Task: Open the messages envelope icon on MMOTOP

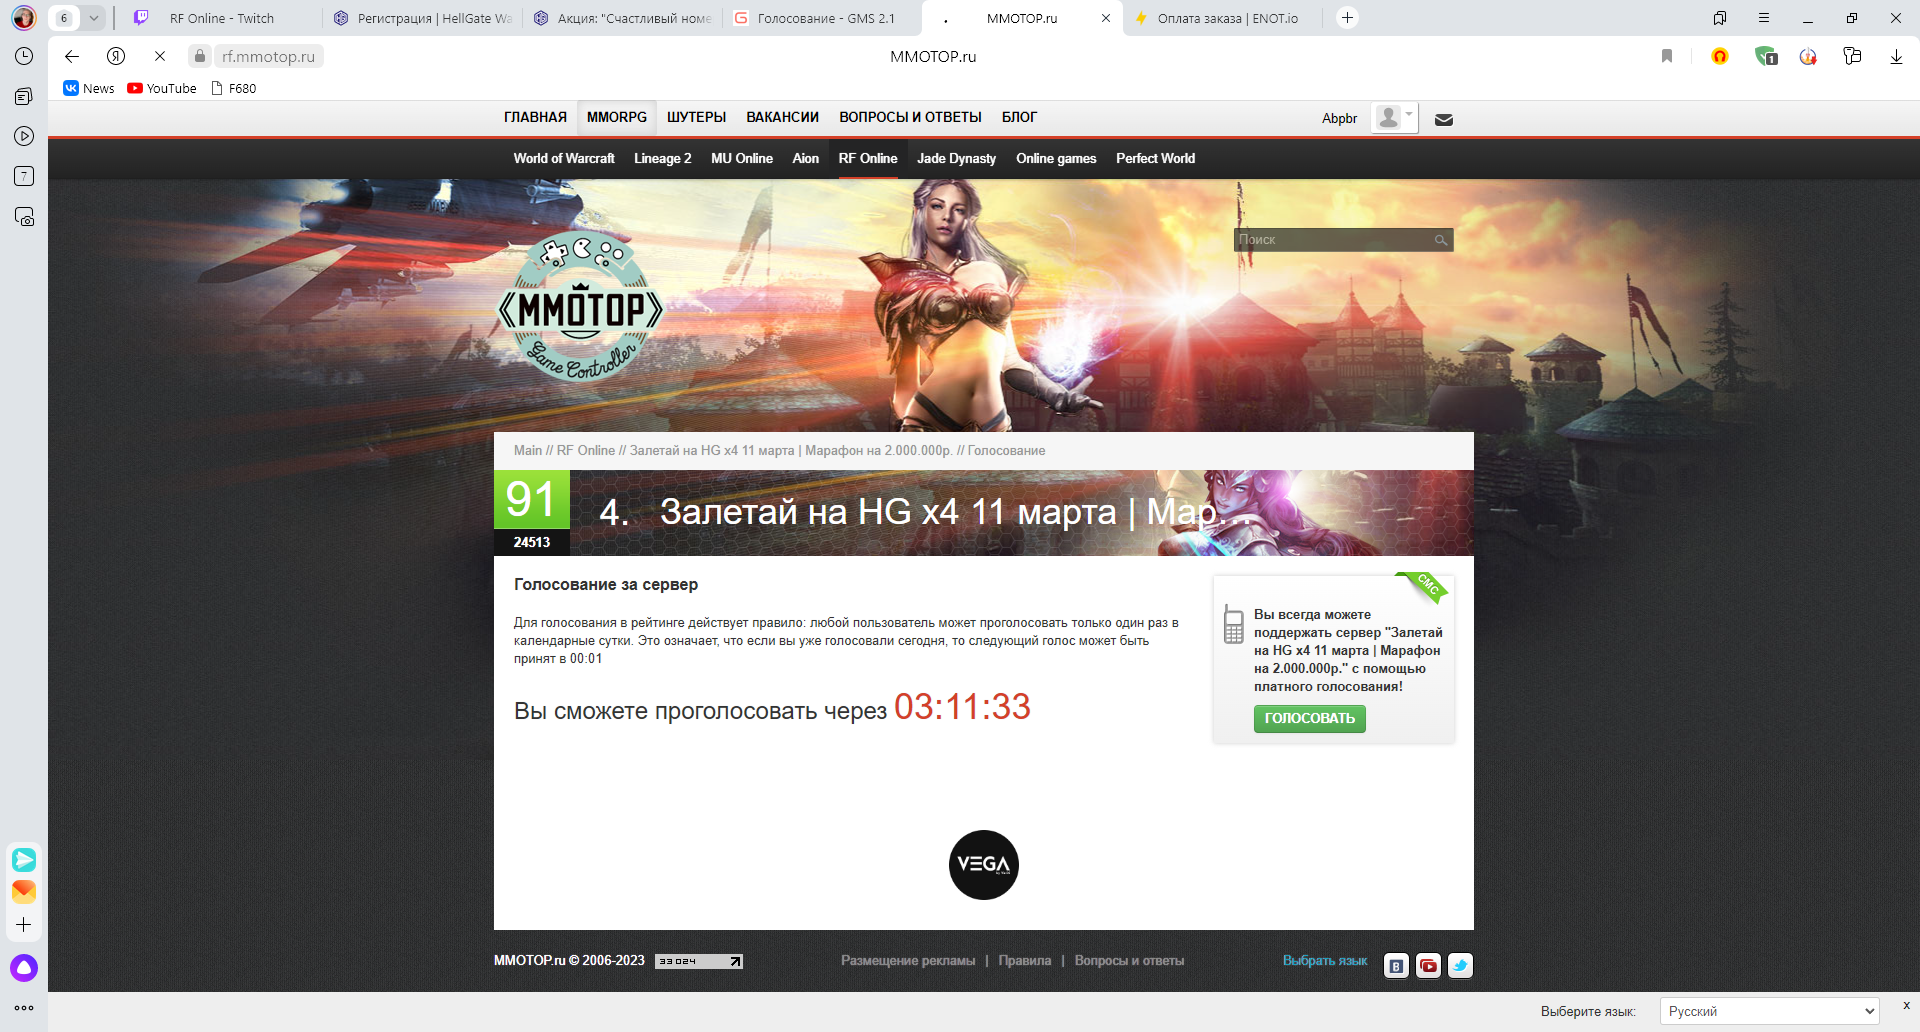Action: 1444,119
